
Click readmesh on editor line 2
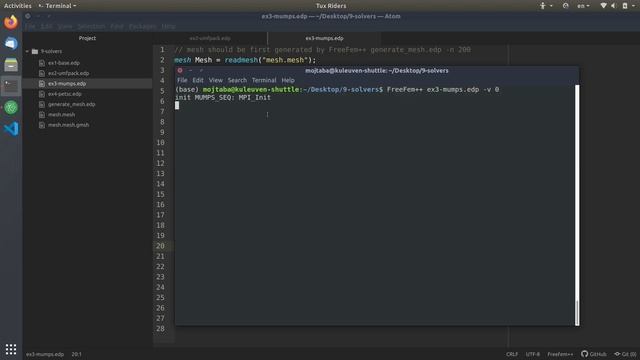pos(241,60)
